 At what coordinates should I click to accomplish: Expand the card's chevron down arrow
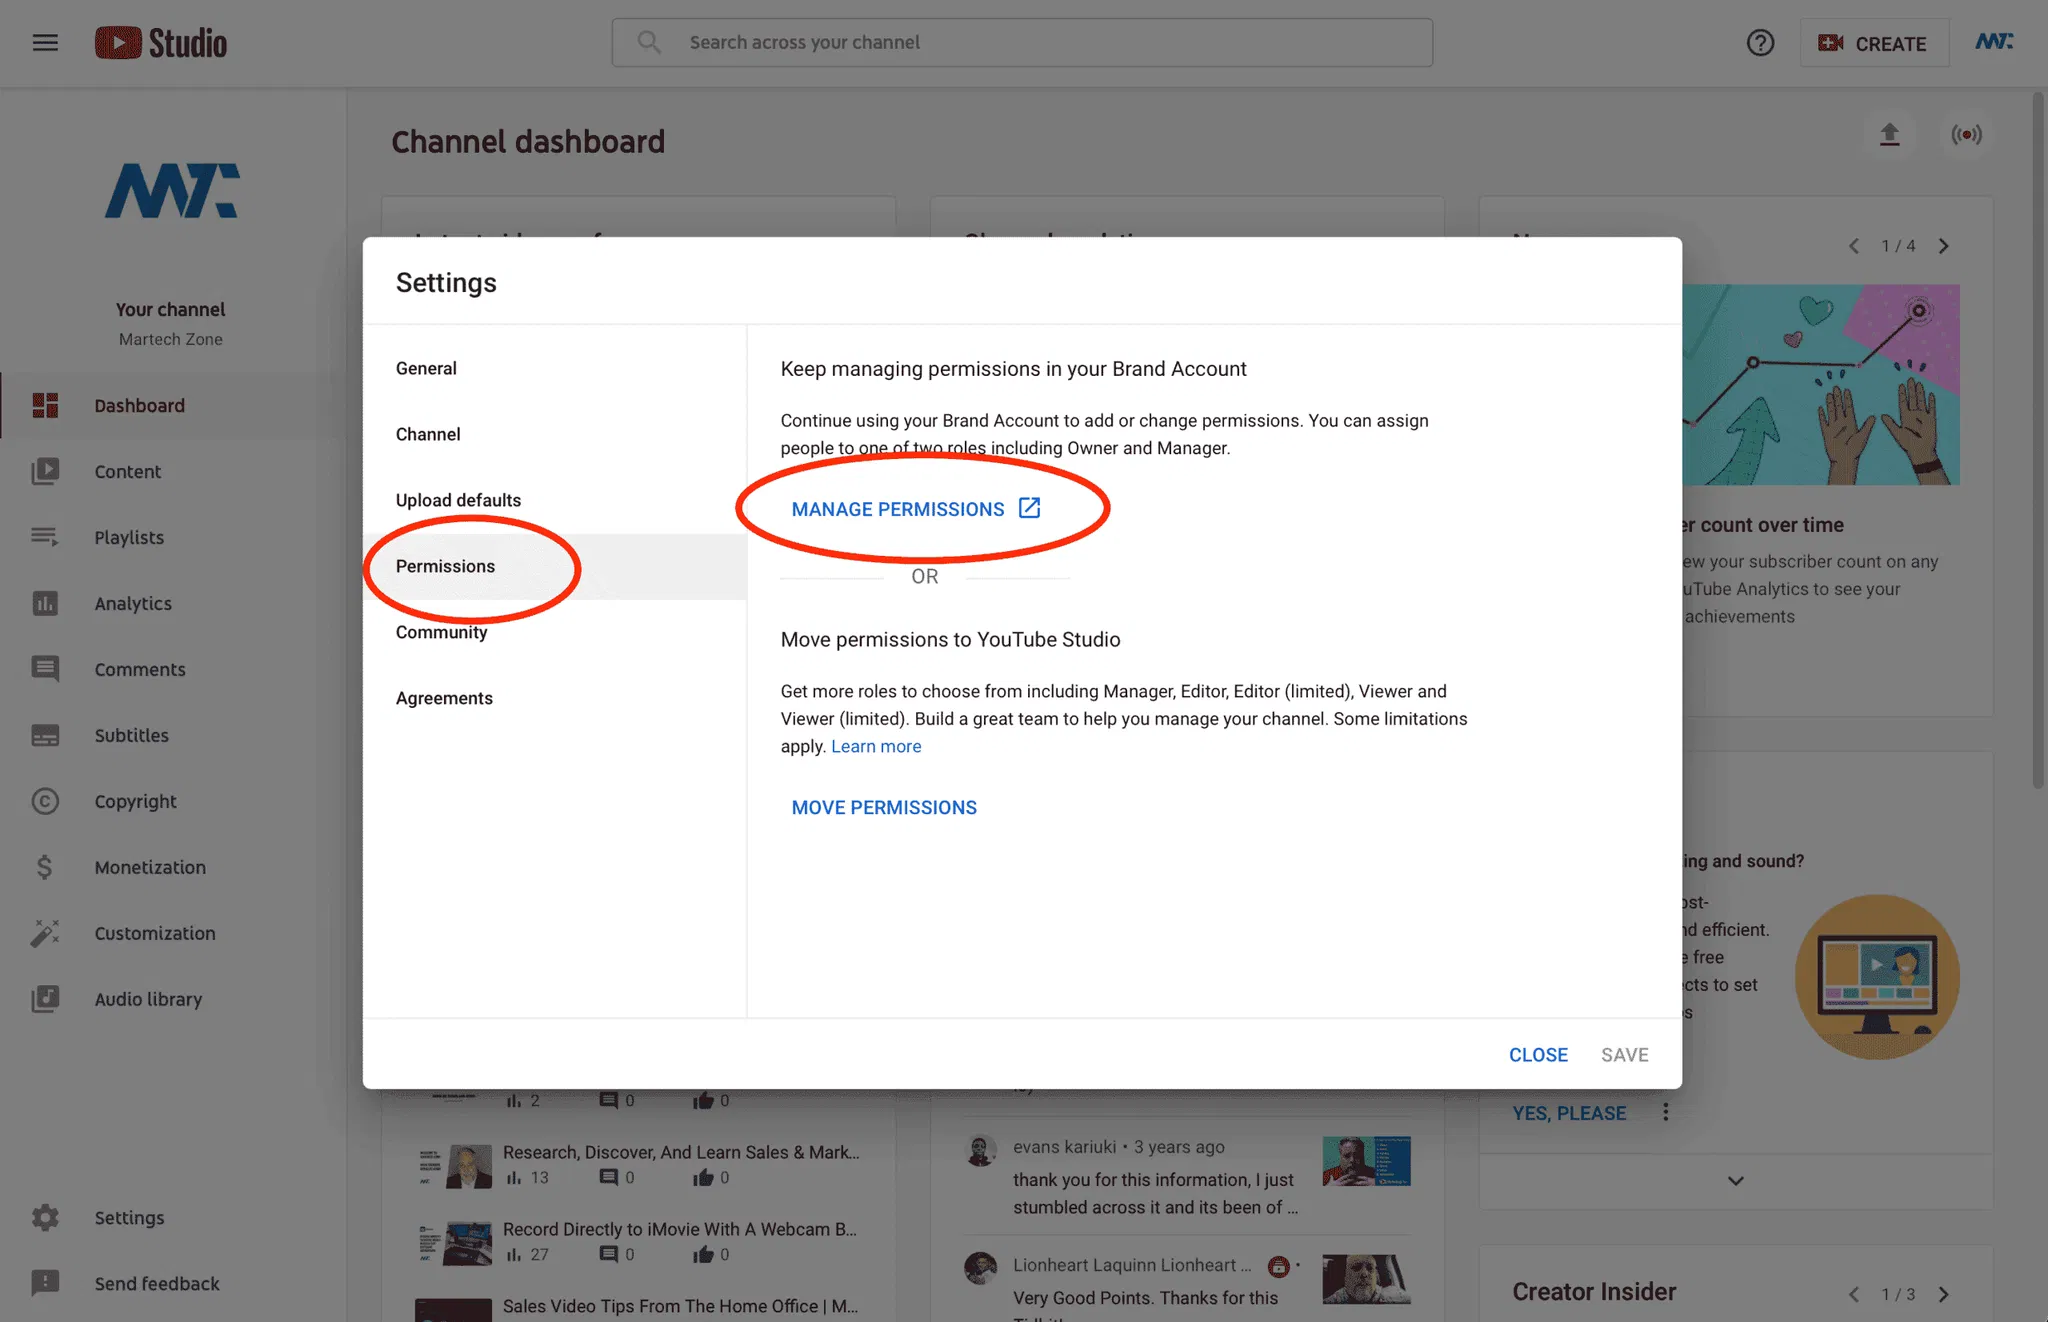(x=1736, y=1181)
